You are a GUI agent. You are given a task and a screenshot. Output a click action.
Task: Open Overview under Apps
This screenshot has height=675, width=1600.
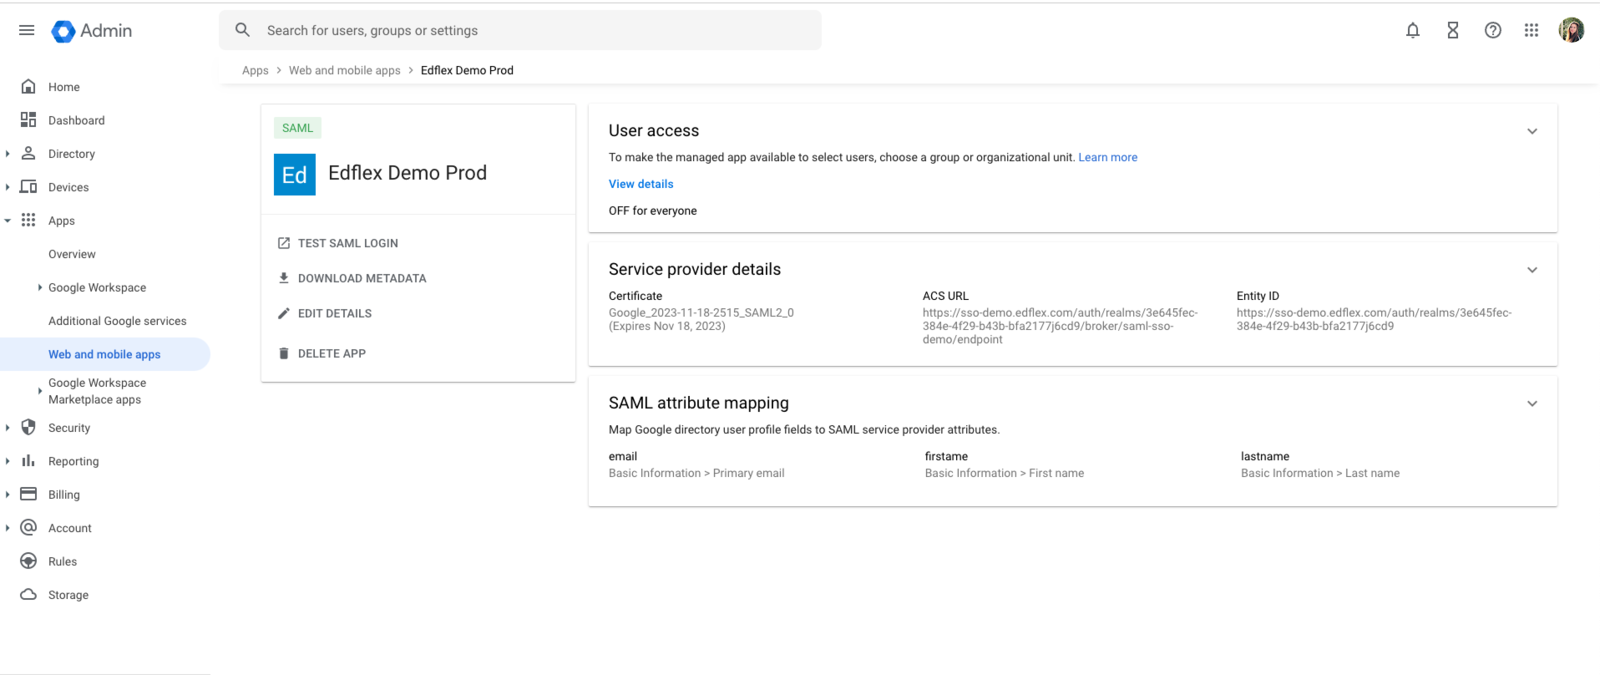click(x=72, y=254)
